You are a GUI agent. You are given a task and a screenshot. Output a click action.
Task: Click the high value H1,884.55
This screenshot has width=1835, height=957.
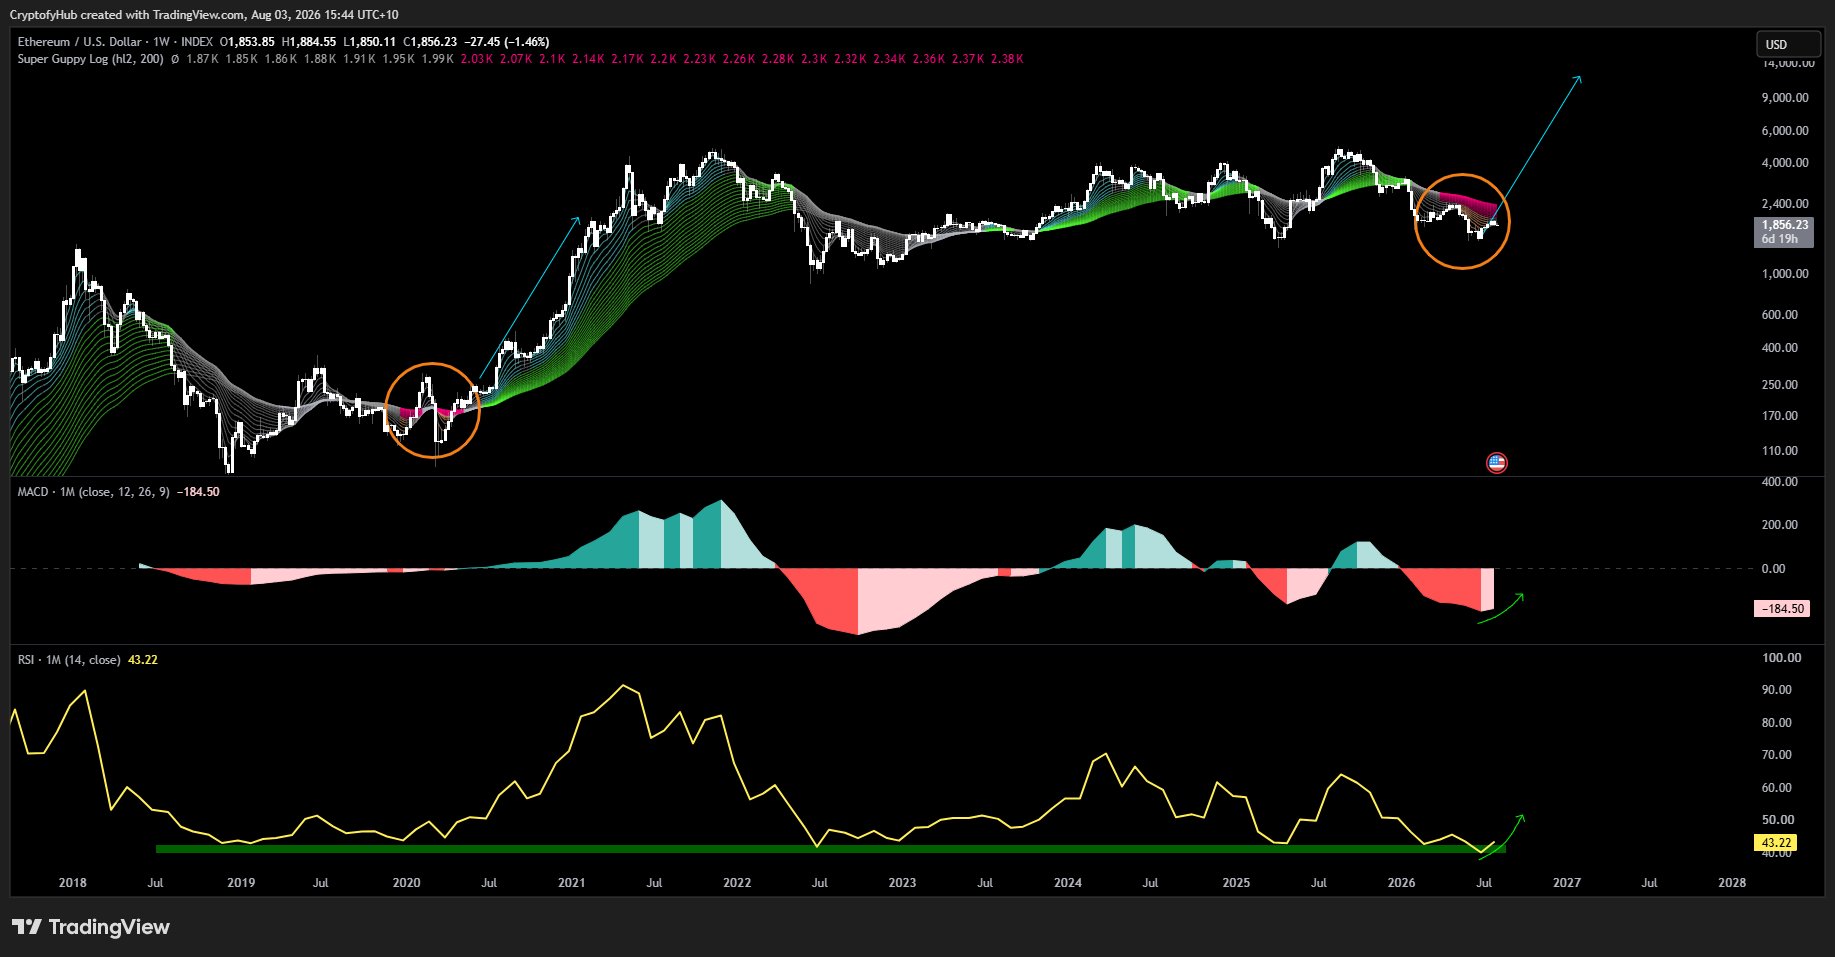point(309,42)
